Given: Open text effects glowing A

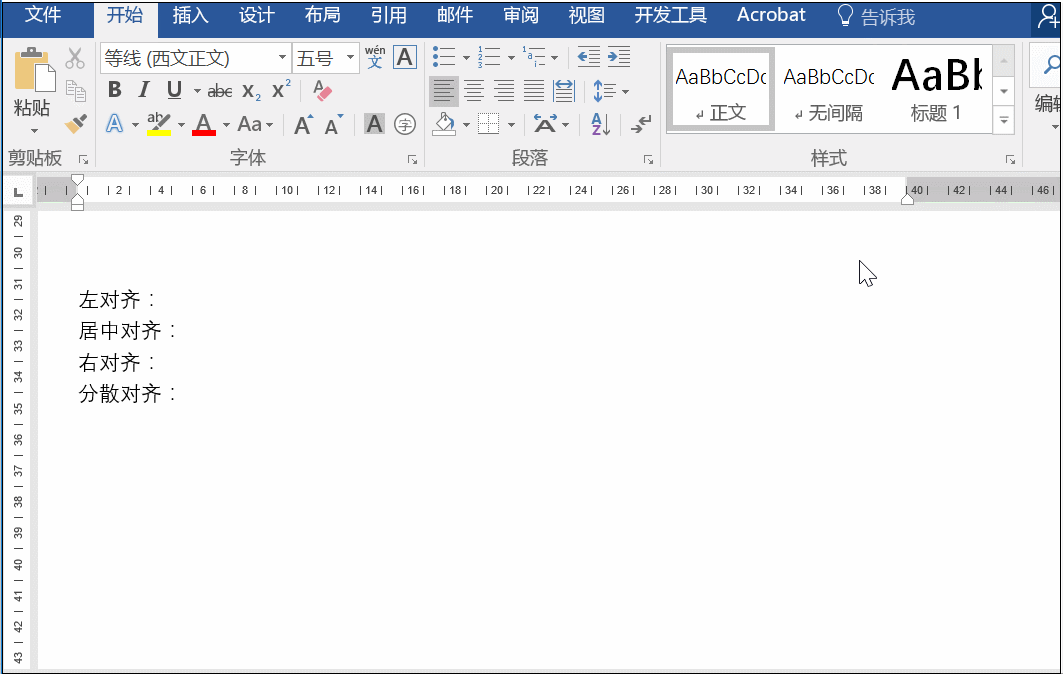Looking at the screenshot, I should coord(115,124).
